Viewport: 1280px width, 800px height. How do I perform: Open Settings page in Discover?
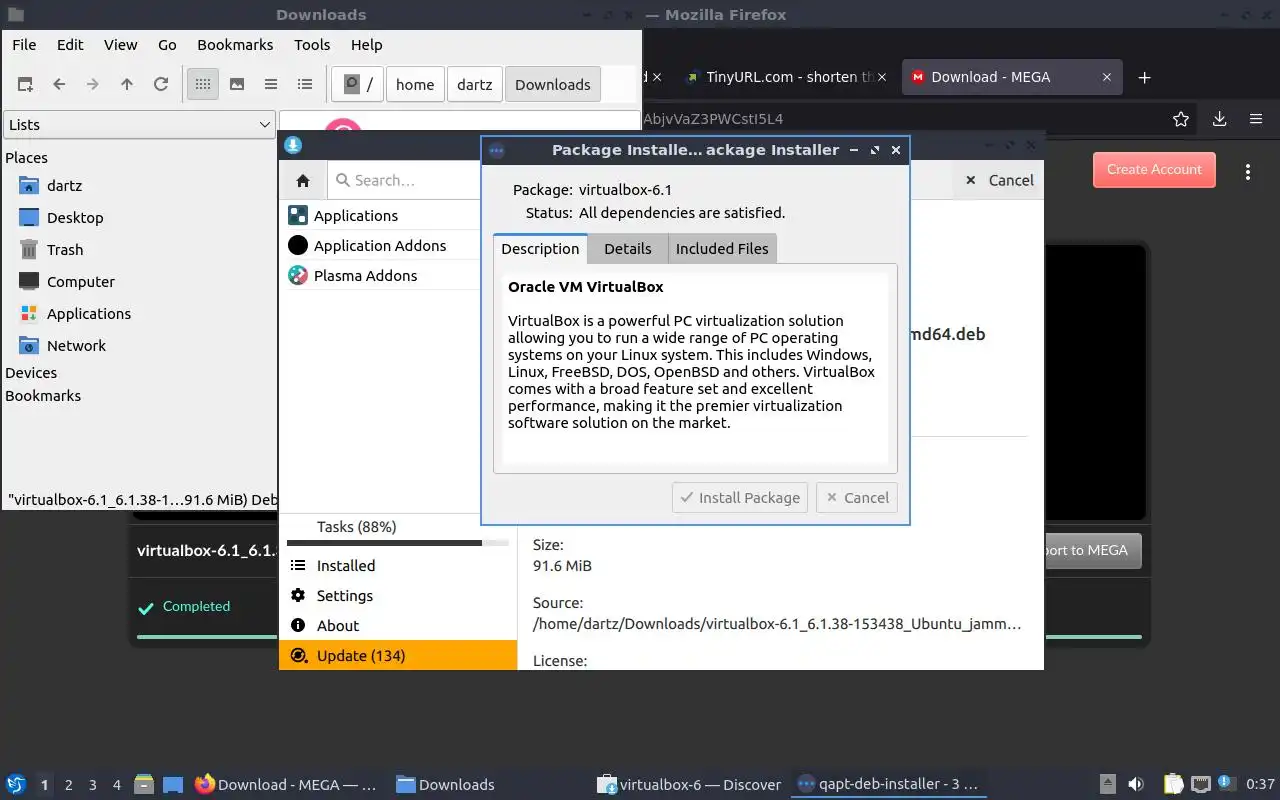pos(398,596)
